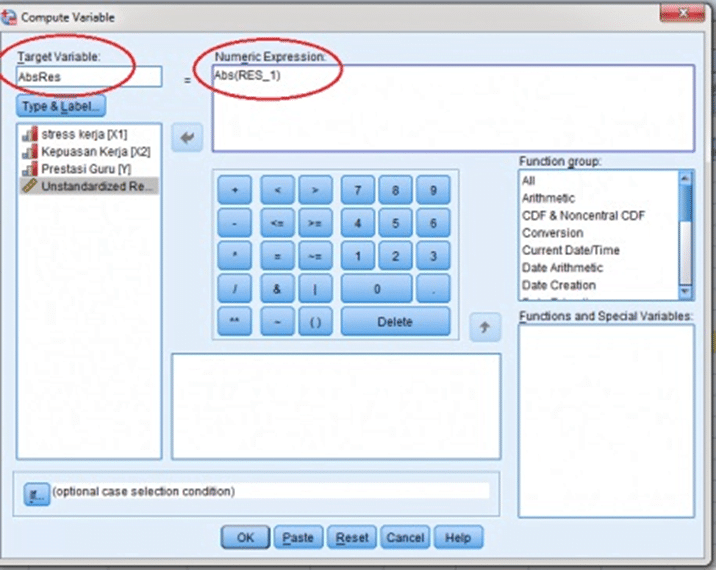The height and width of the screenshot is (570, 716).
Task: Click the less-than operator key
Action: [x=277, y=190]
